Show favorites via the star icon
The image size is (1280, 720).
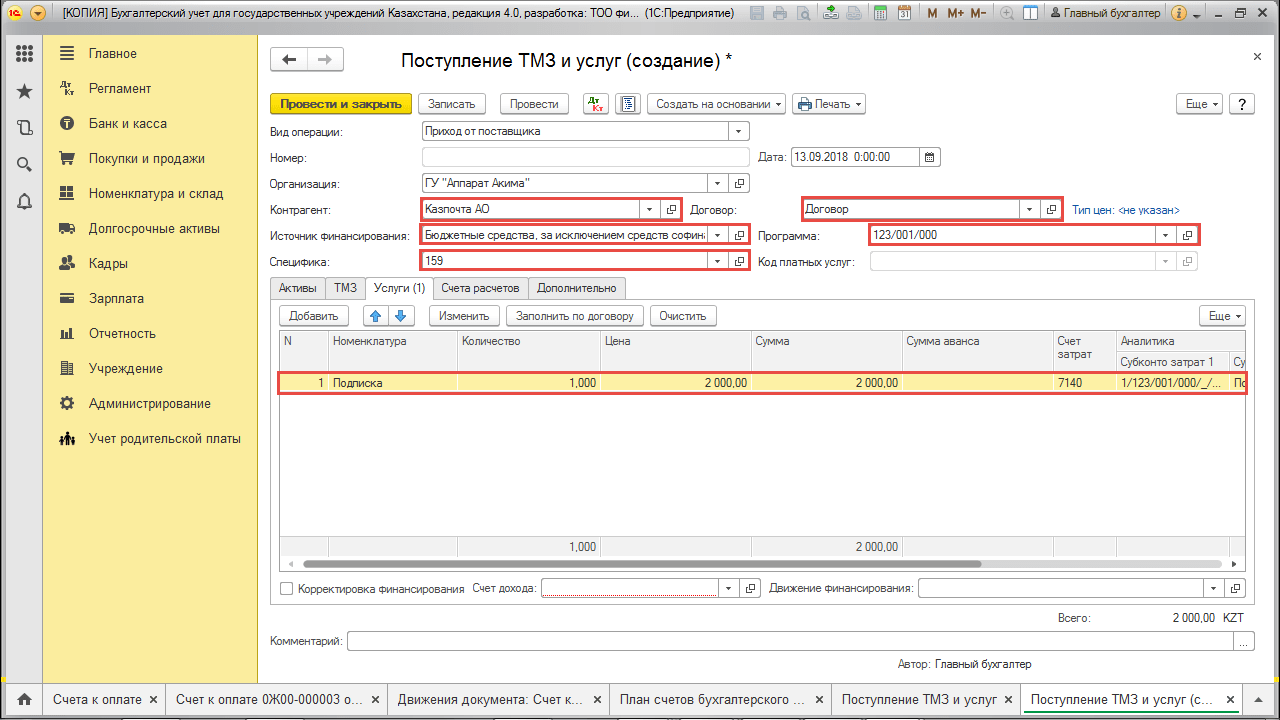coord(24,90)
